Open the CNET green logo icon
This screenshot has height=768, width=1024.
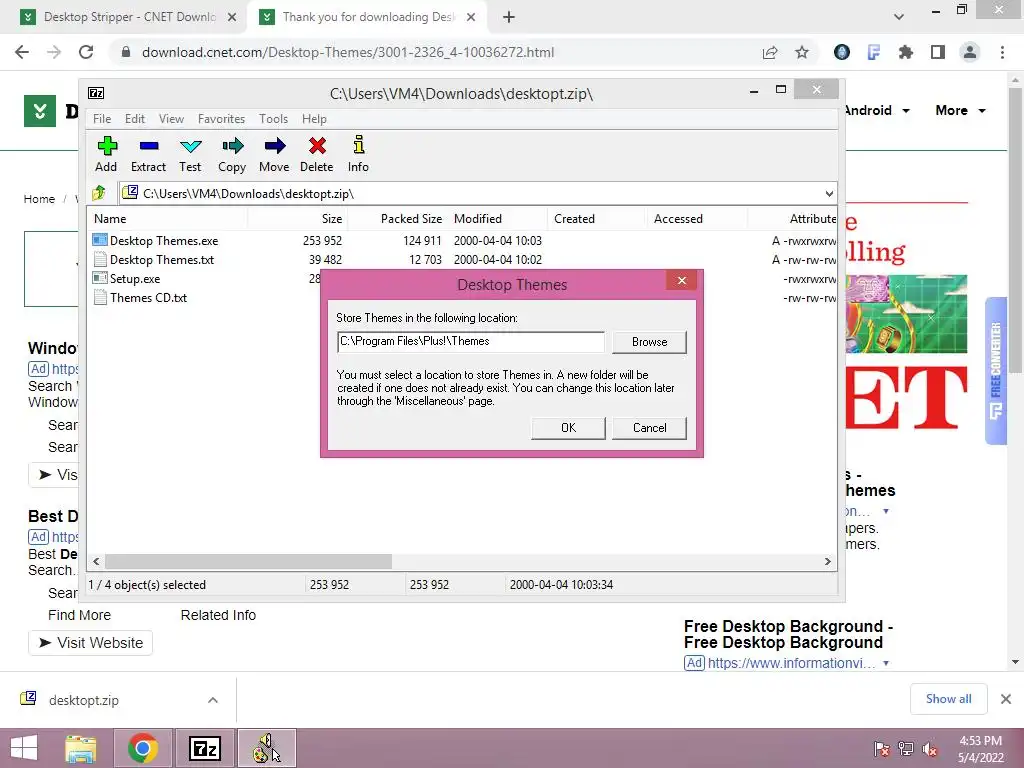point(40,111)
